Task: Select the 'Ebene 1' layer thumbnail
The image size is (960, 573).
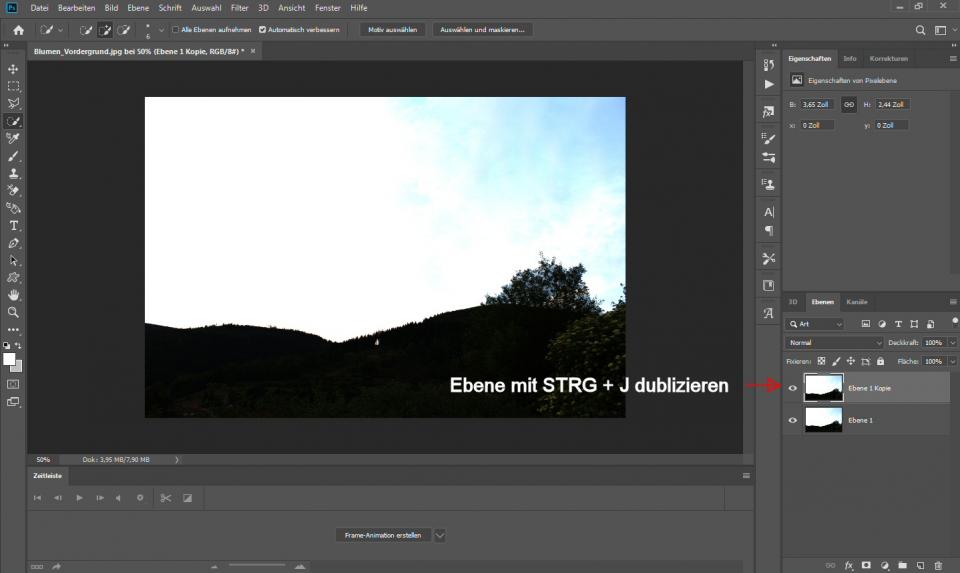Action: [x=824, y=420]
